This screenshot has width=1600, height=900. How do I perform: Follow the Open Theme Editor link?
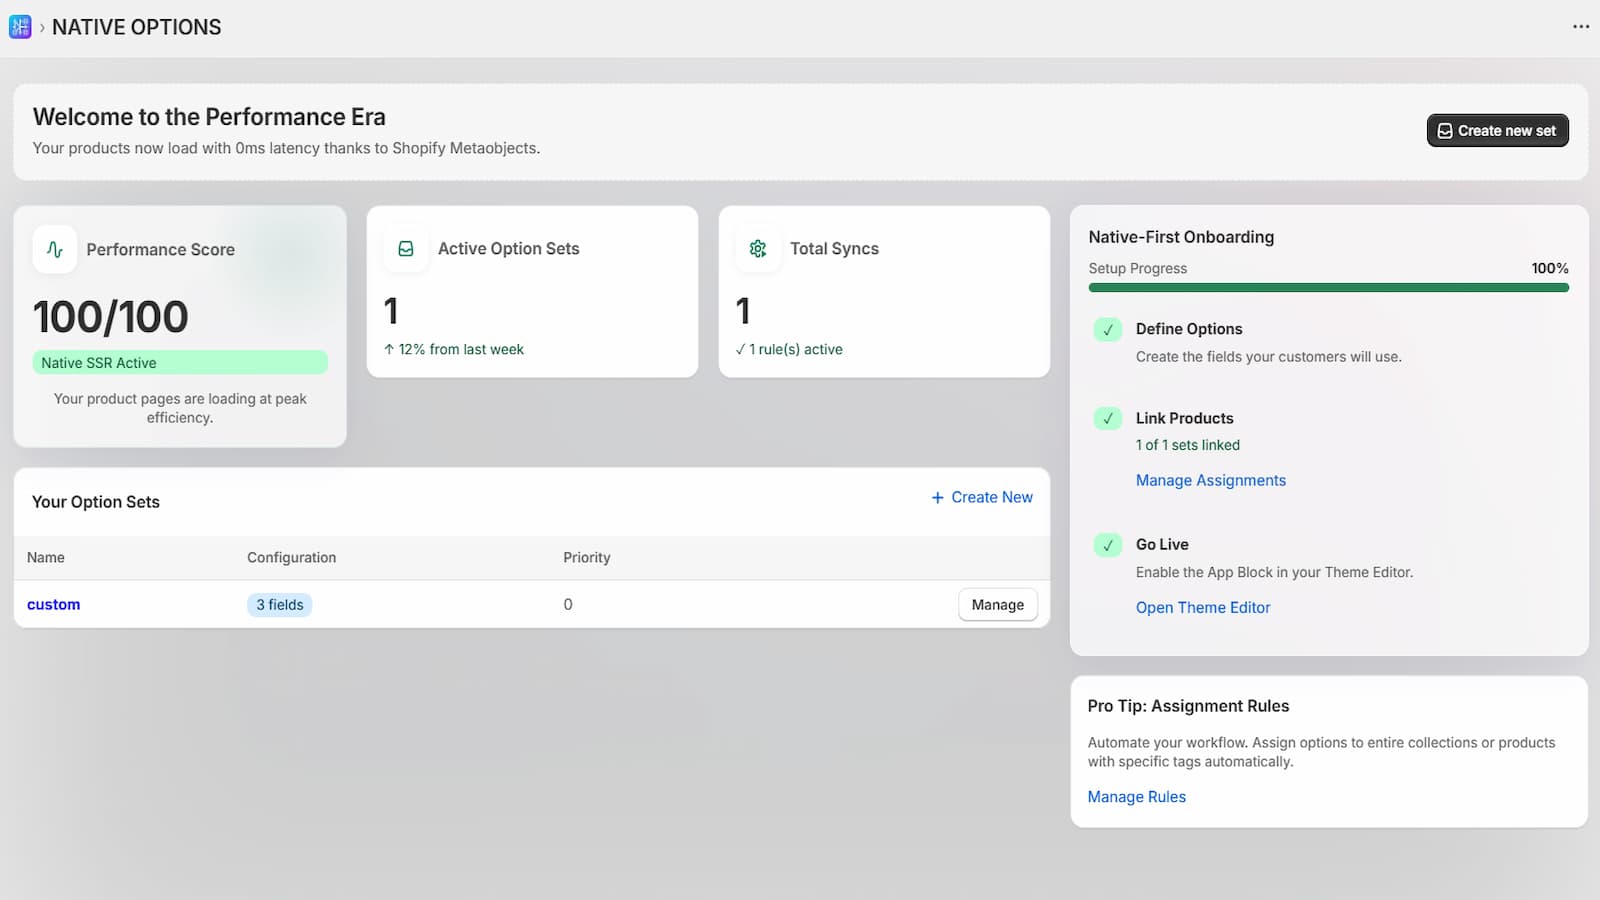[1202, 608]
